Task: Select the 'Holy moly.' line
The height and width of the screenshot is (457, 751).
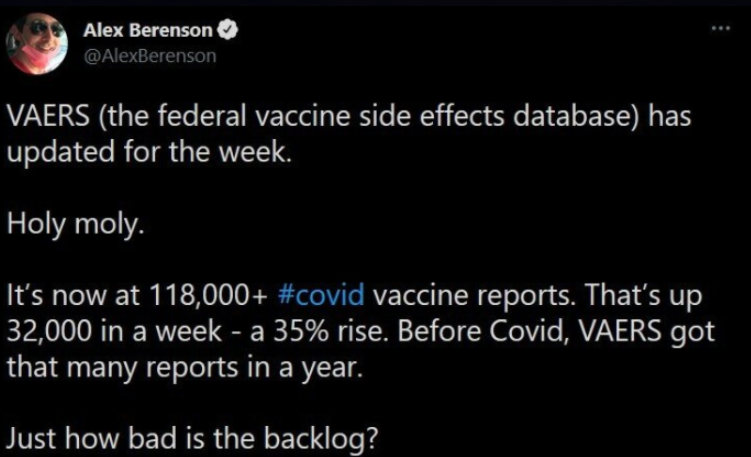Action: [76, 225]
